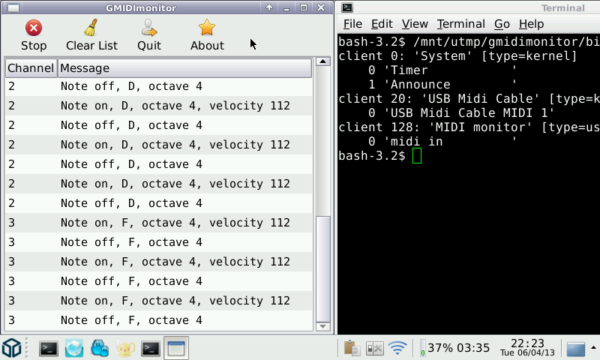Screen dimensions: 600x360
Task: Open the start menu cube icon in taskbar
Action: 12,348
